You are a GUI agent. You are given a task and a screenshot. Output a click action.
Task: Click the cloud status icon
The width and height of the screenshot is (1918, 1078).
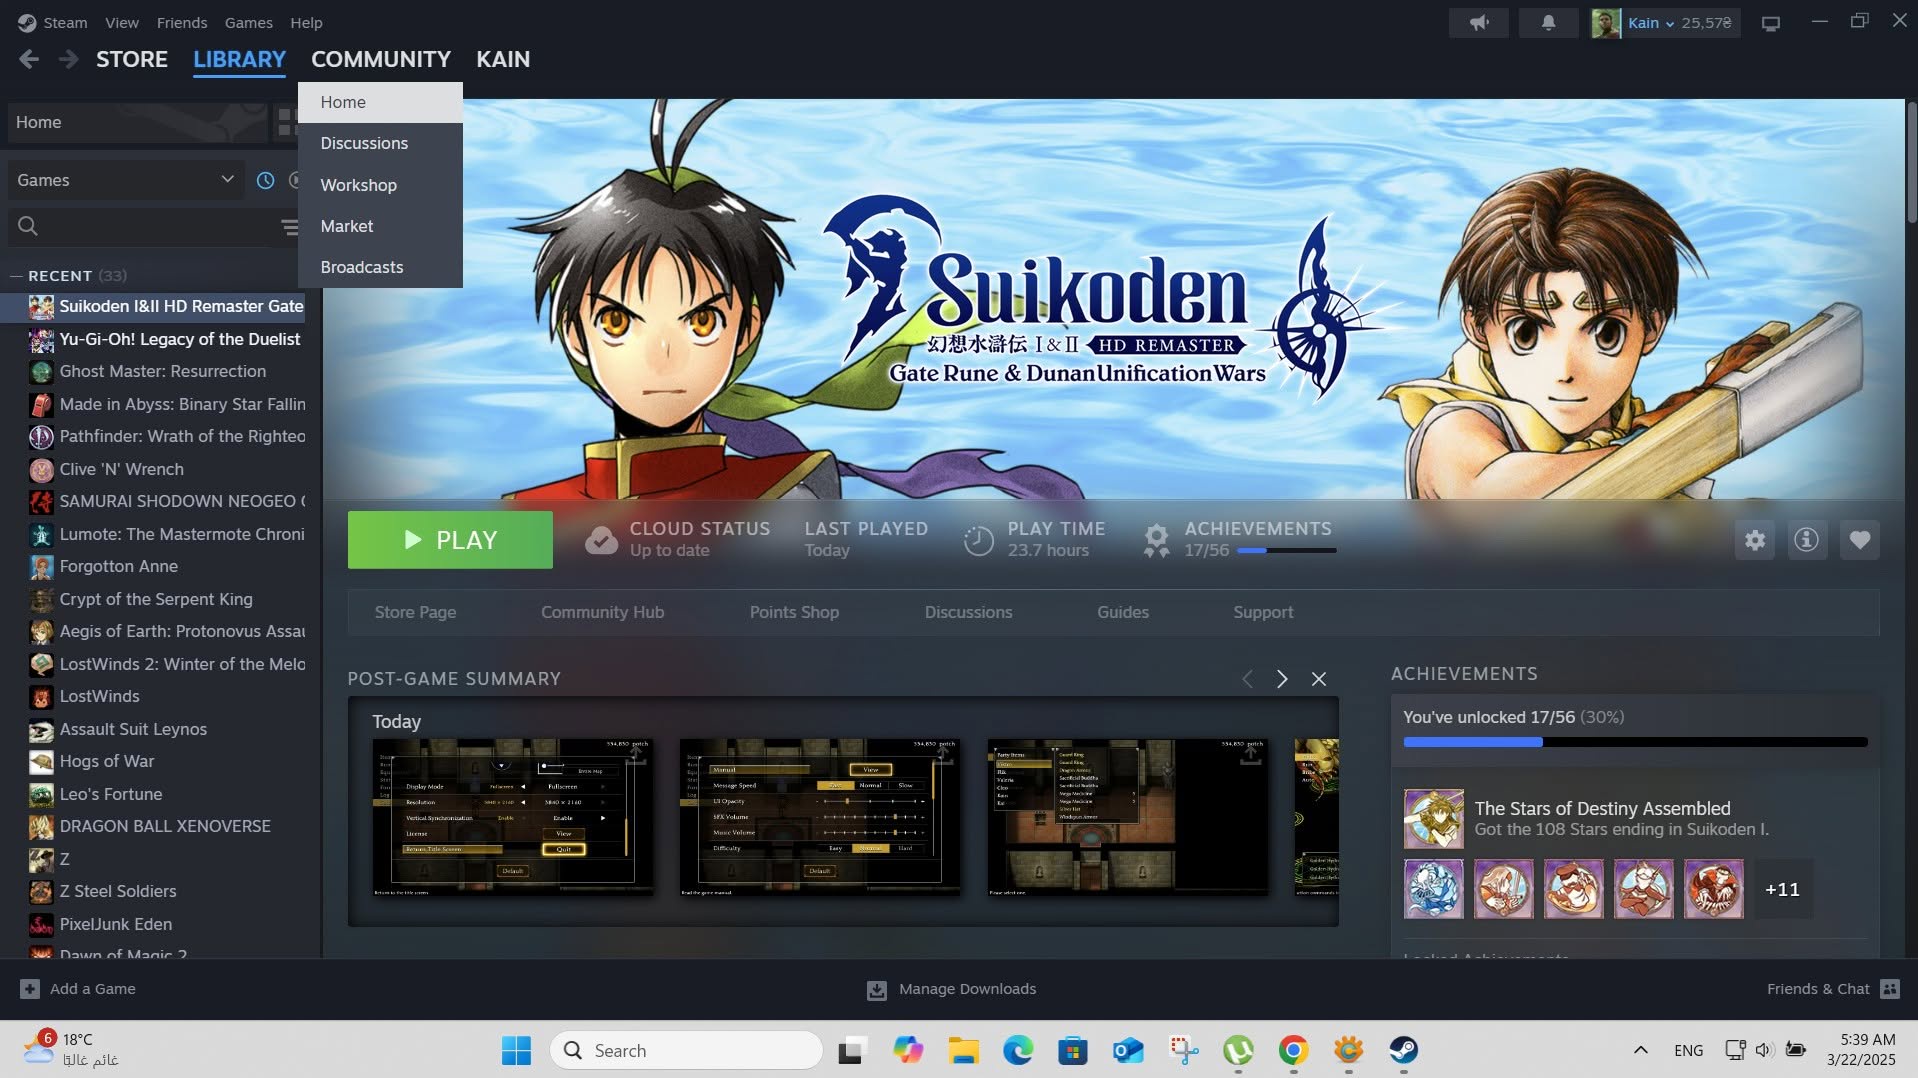[601, 540]
